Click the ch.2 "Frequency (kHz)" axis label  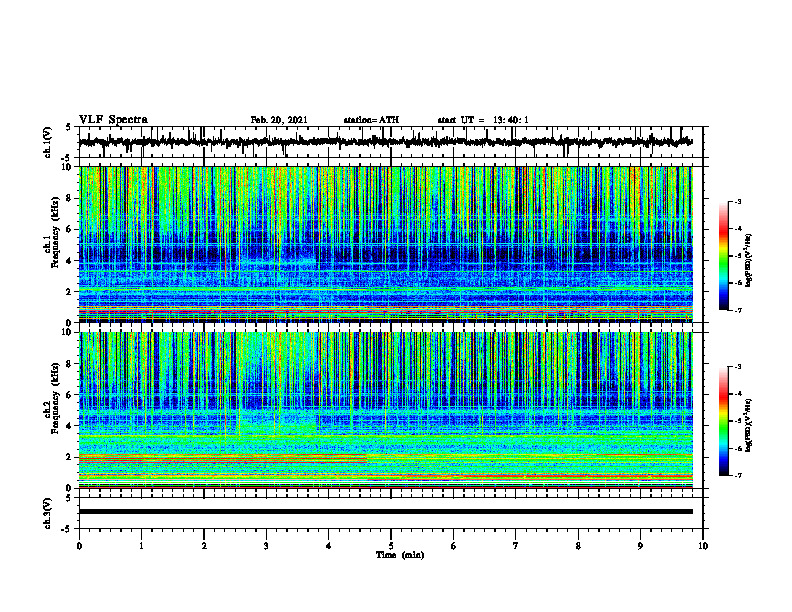[x=55, y=398]
